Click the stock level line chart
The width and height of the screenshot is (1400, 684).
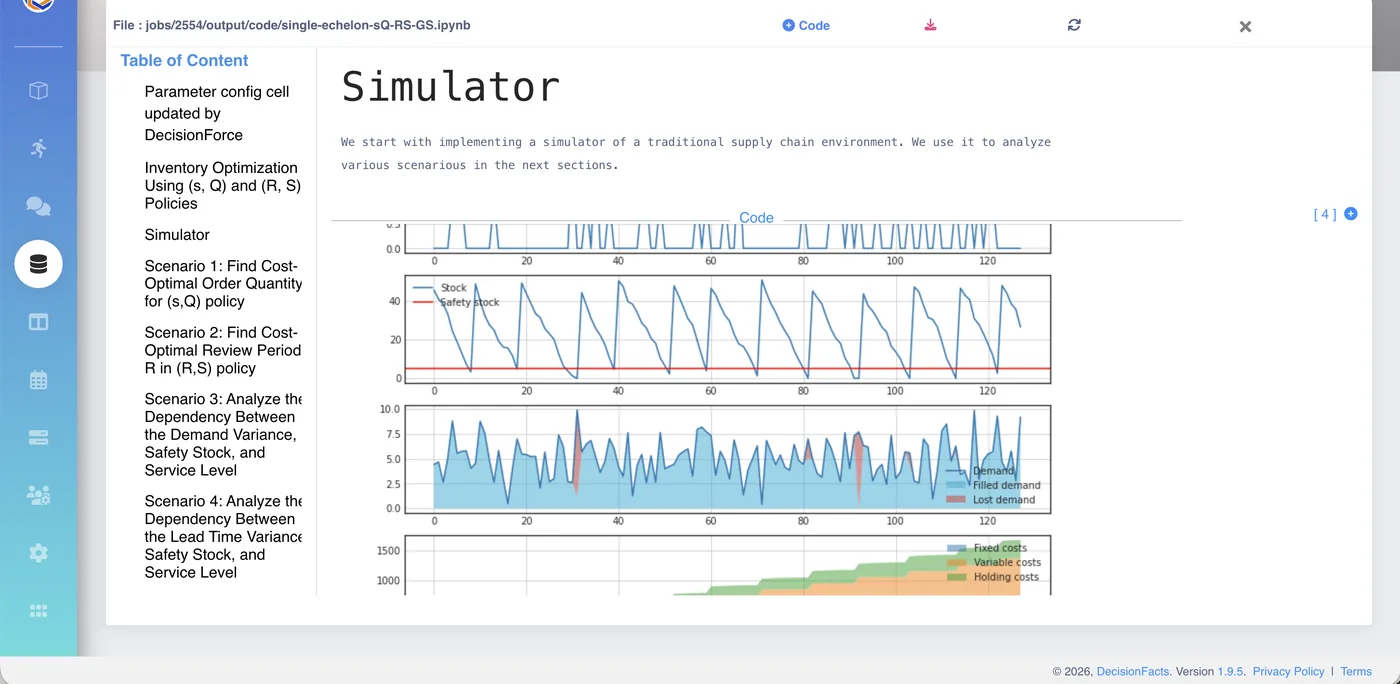tap(727, 330)
